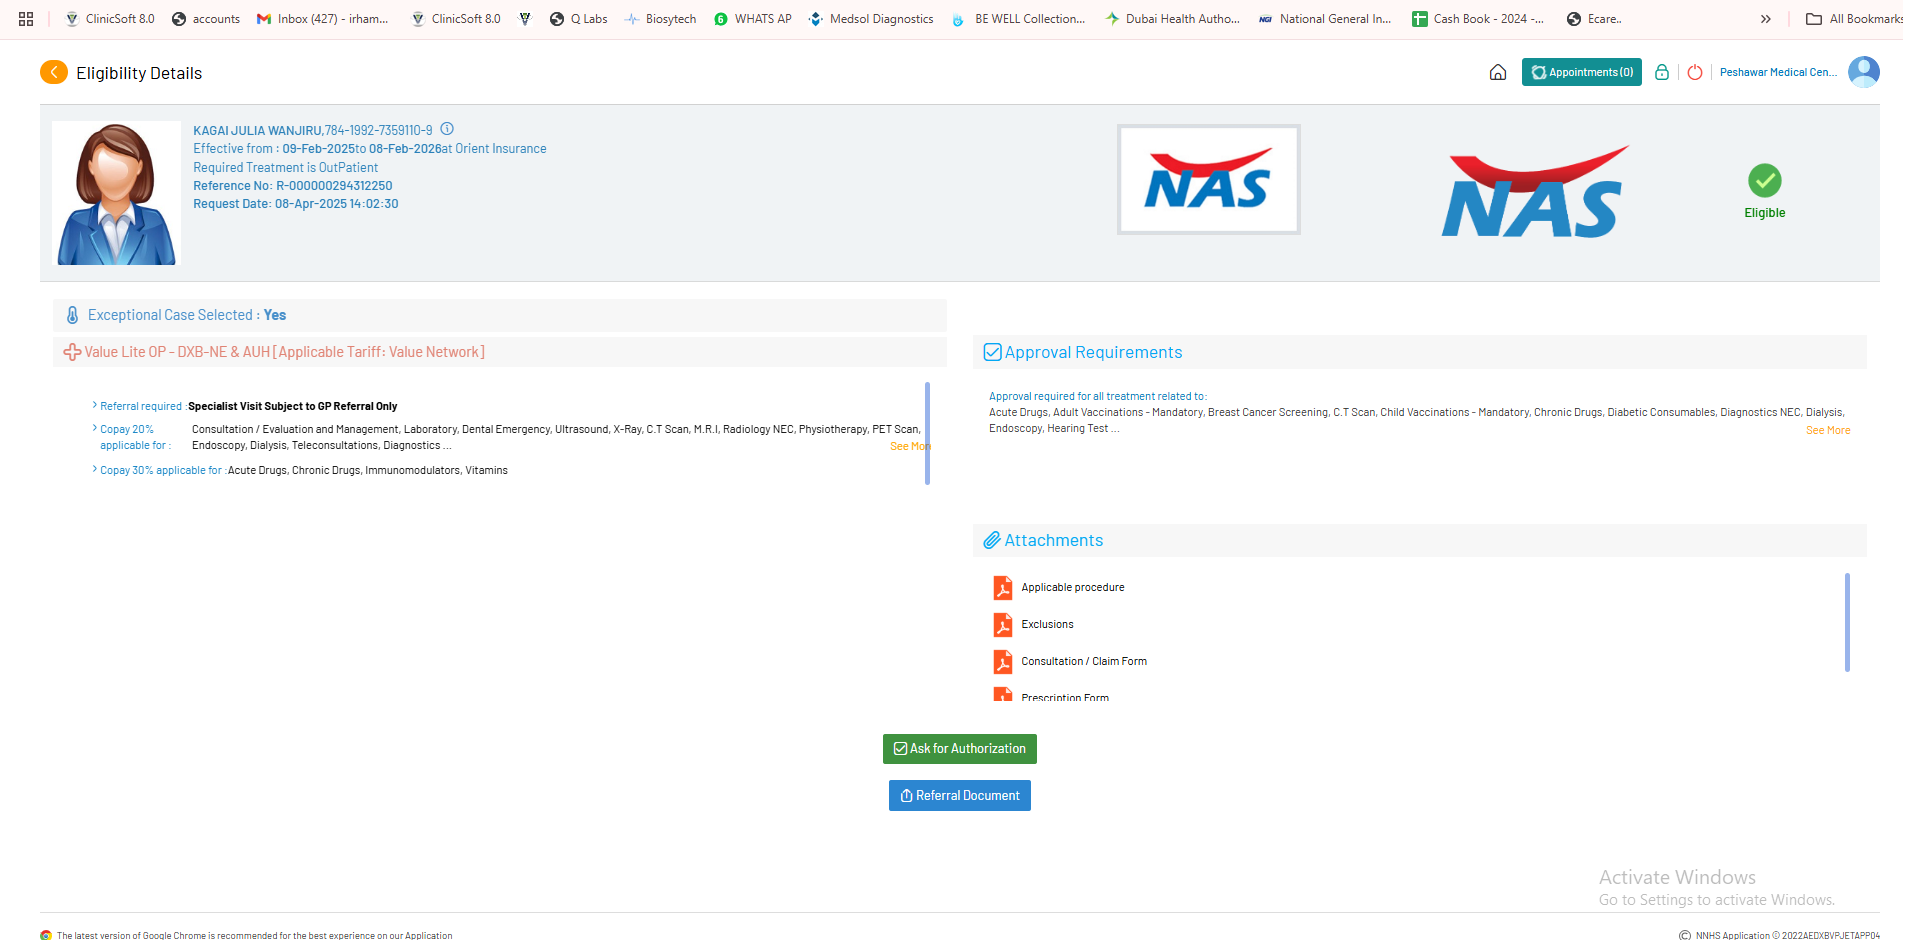Open Inbox (427) Gmail bookmark
This screenshot has height=940, width=1914.
point(323,19)
